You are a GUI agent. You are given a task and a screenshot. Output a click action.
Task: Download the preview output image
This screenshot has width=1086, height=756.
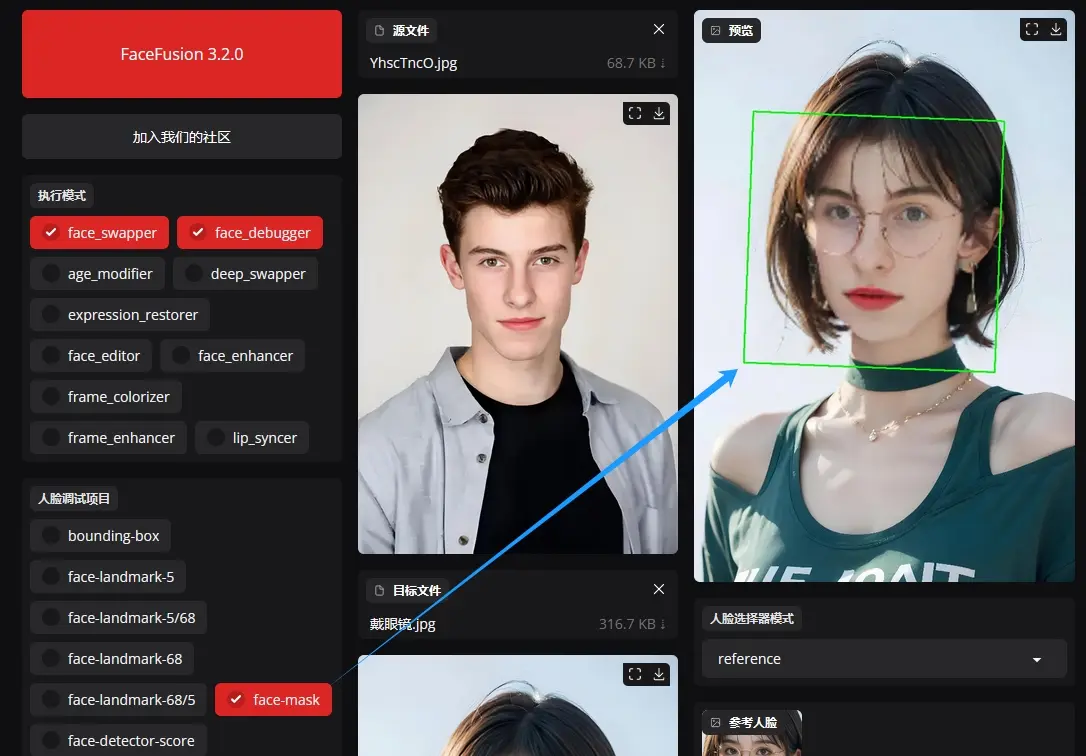(x=1056, y=30)
